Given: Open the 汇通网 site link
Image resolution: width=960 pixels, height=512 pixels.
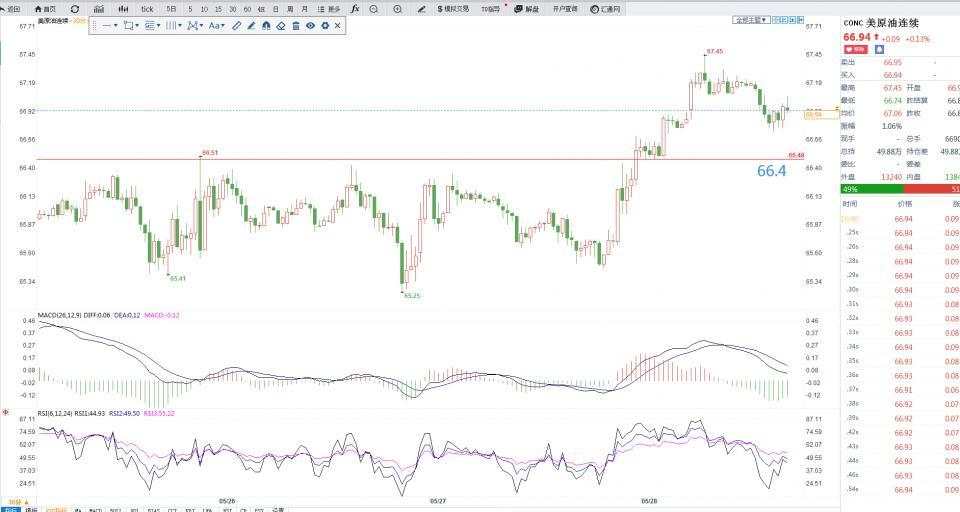Looking at the screenshot, I should (x=606, y=9).
